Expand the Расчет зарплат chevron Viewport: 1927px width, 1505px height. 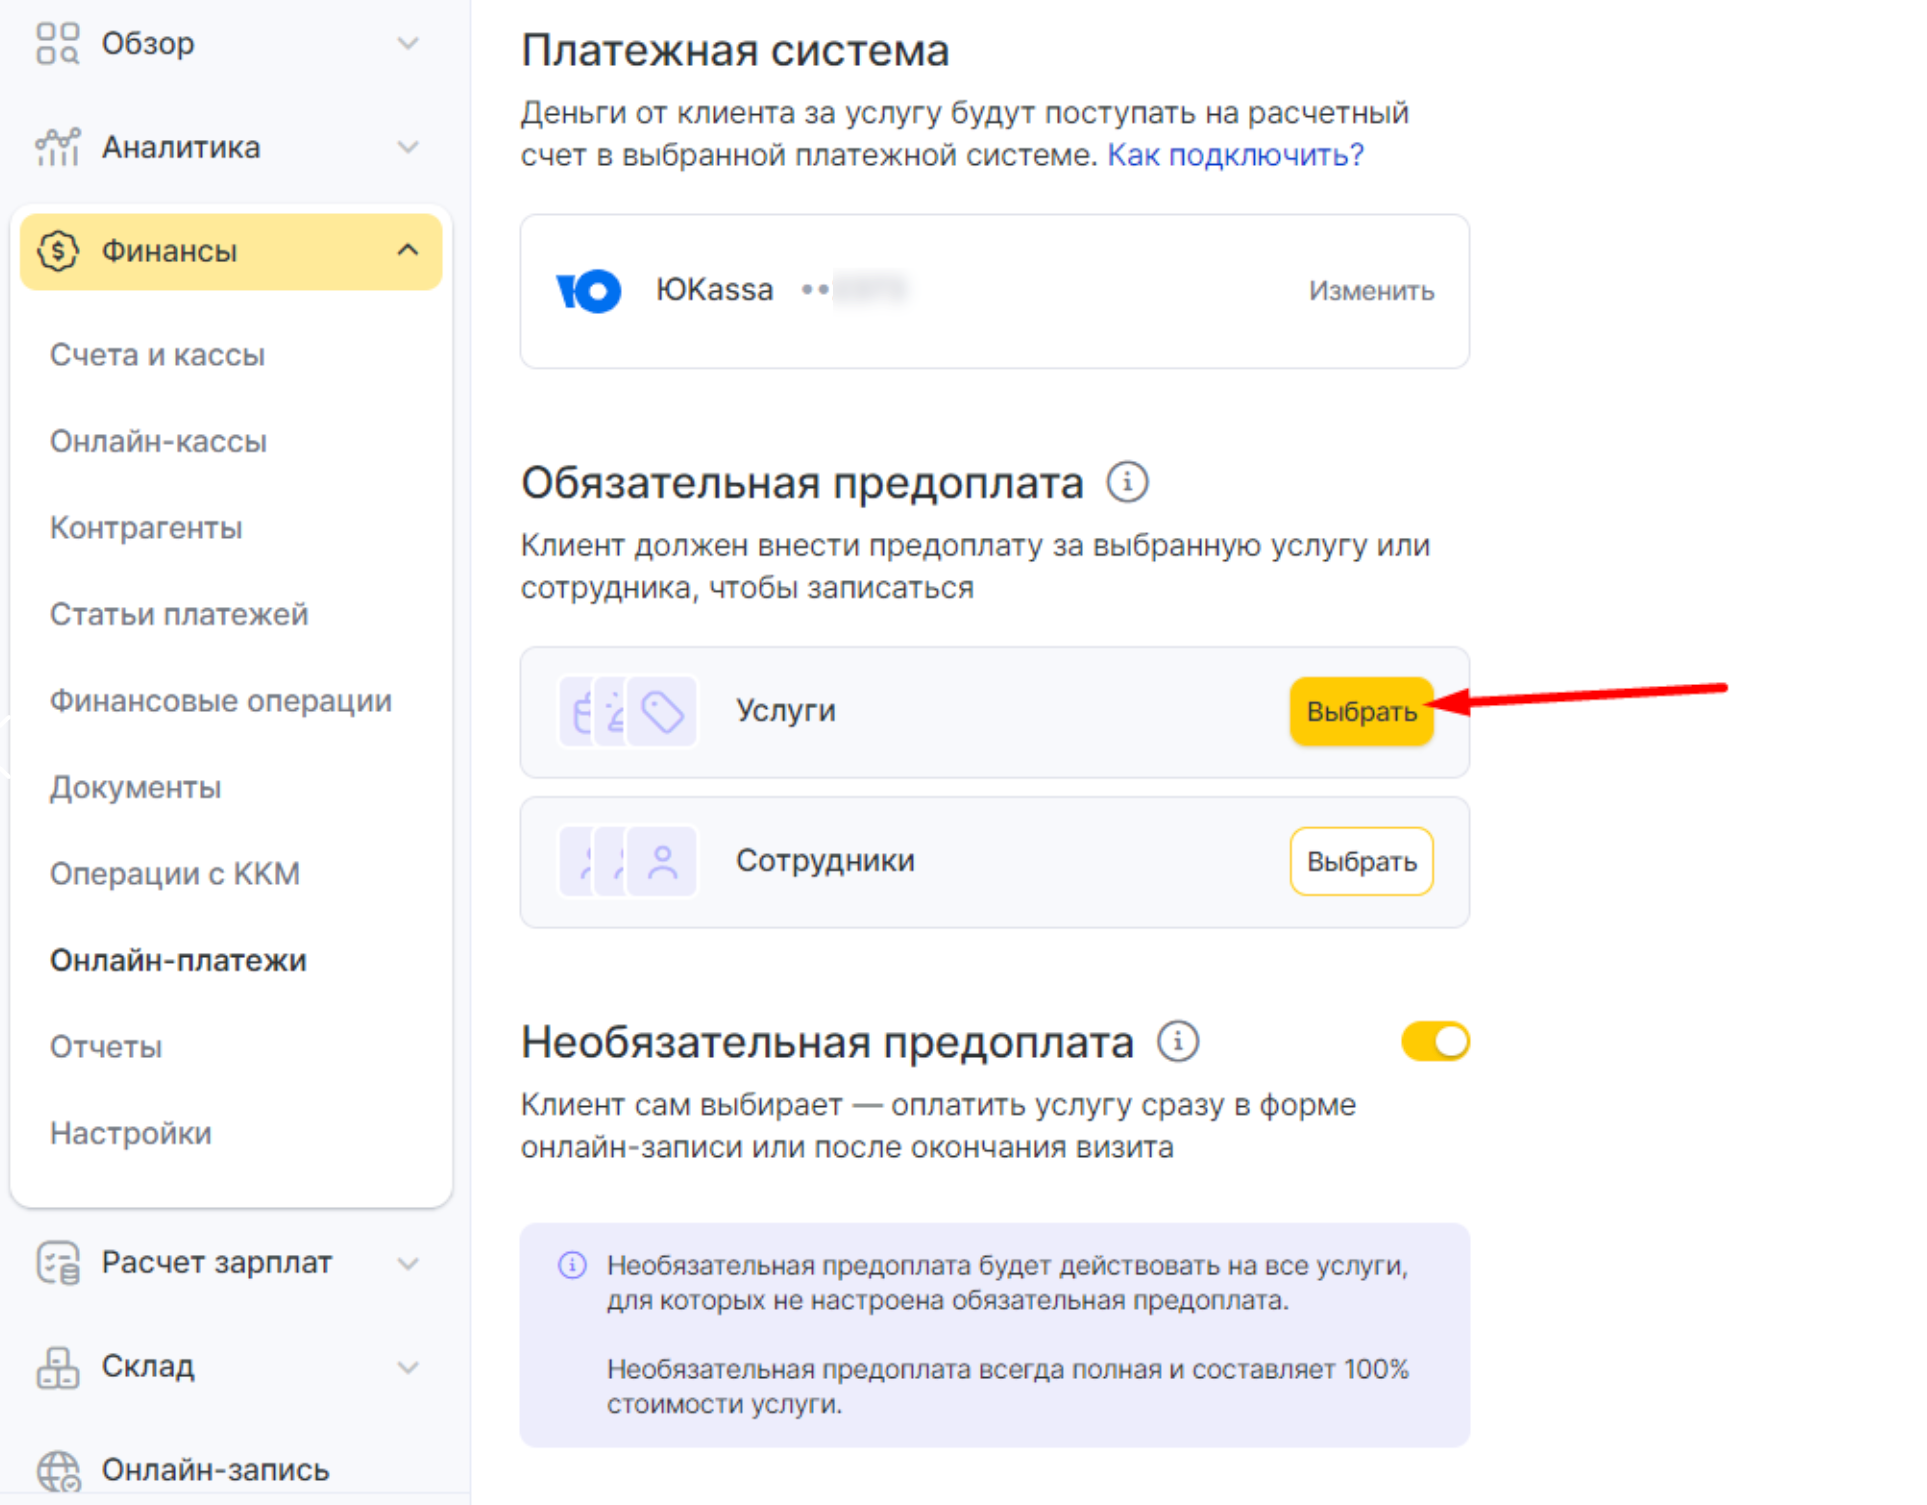pos(407,1263)
